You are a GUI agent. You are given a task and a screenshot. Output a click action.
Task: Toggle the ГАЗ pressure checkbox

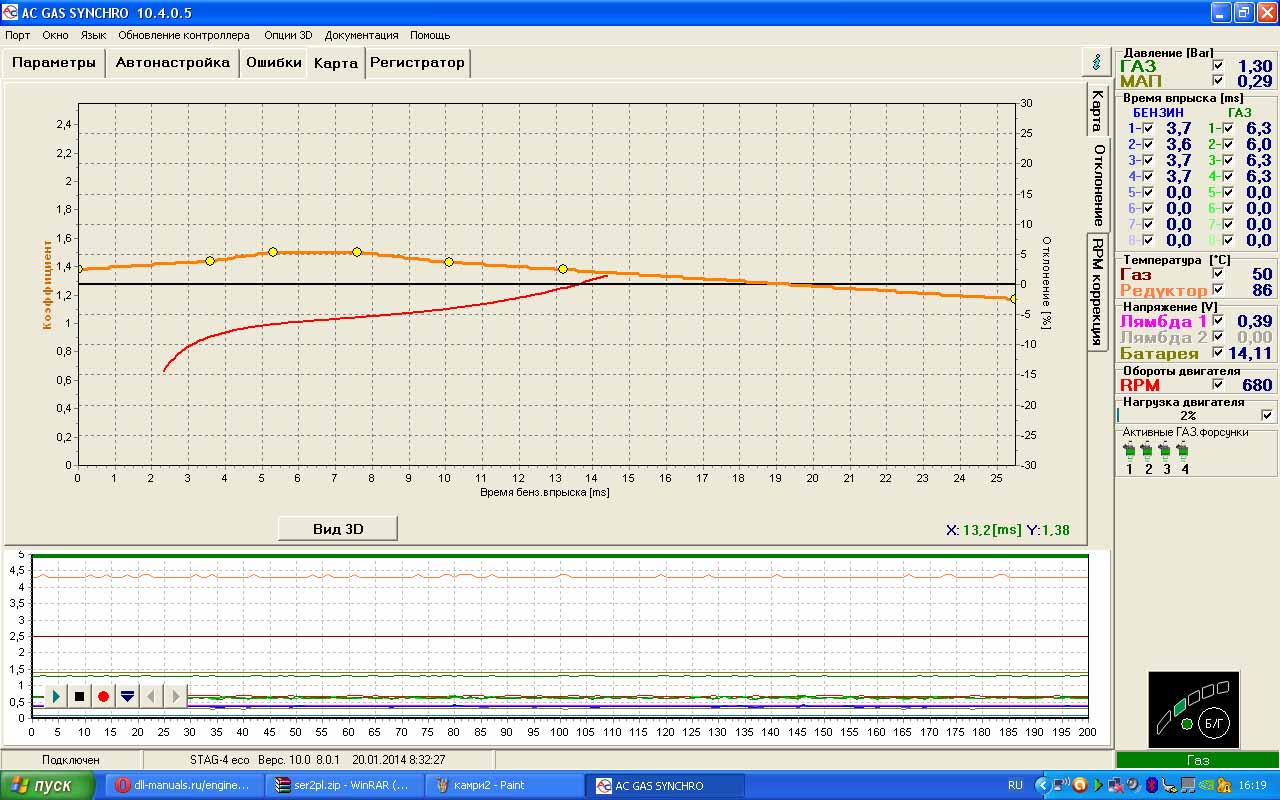pyautogui.click(x=1217, y=66)
